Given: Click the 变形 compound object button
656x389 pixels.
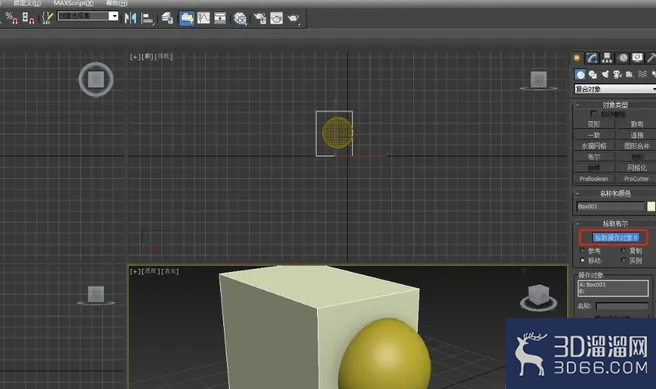Looking at the screenshot, I should (x=594, y=124).
